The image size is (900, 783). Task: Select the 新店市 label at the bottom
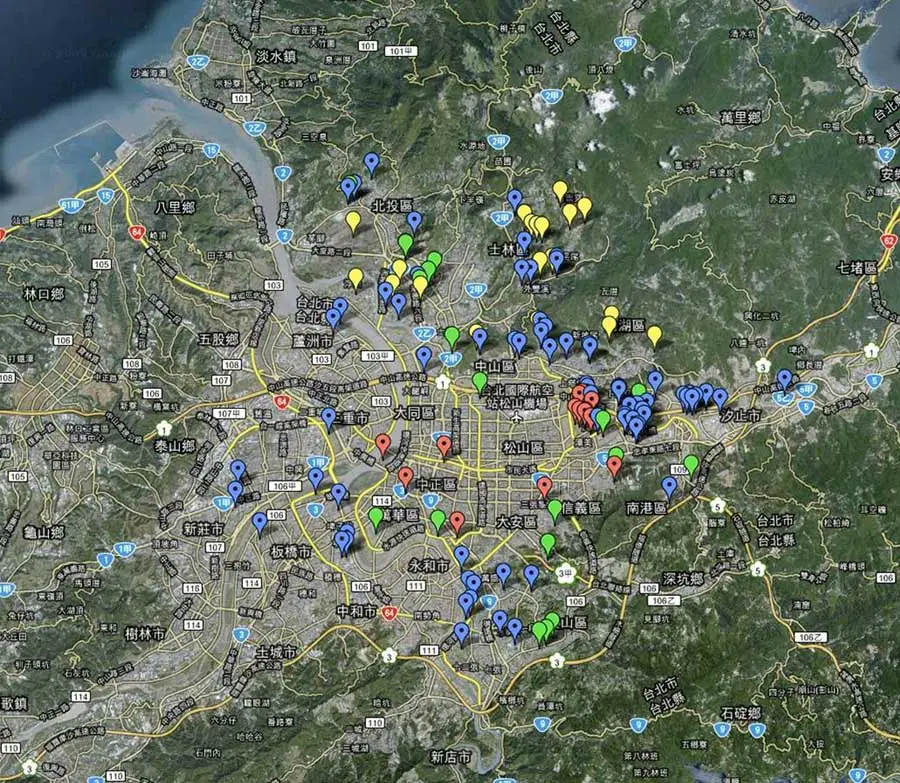(451, 757)
